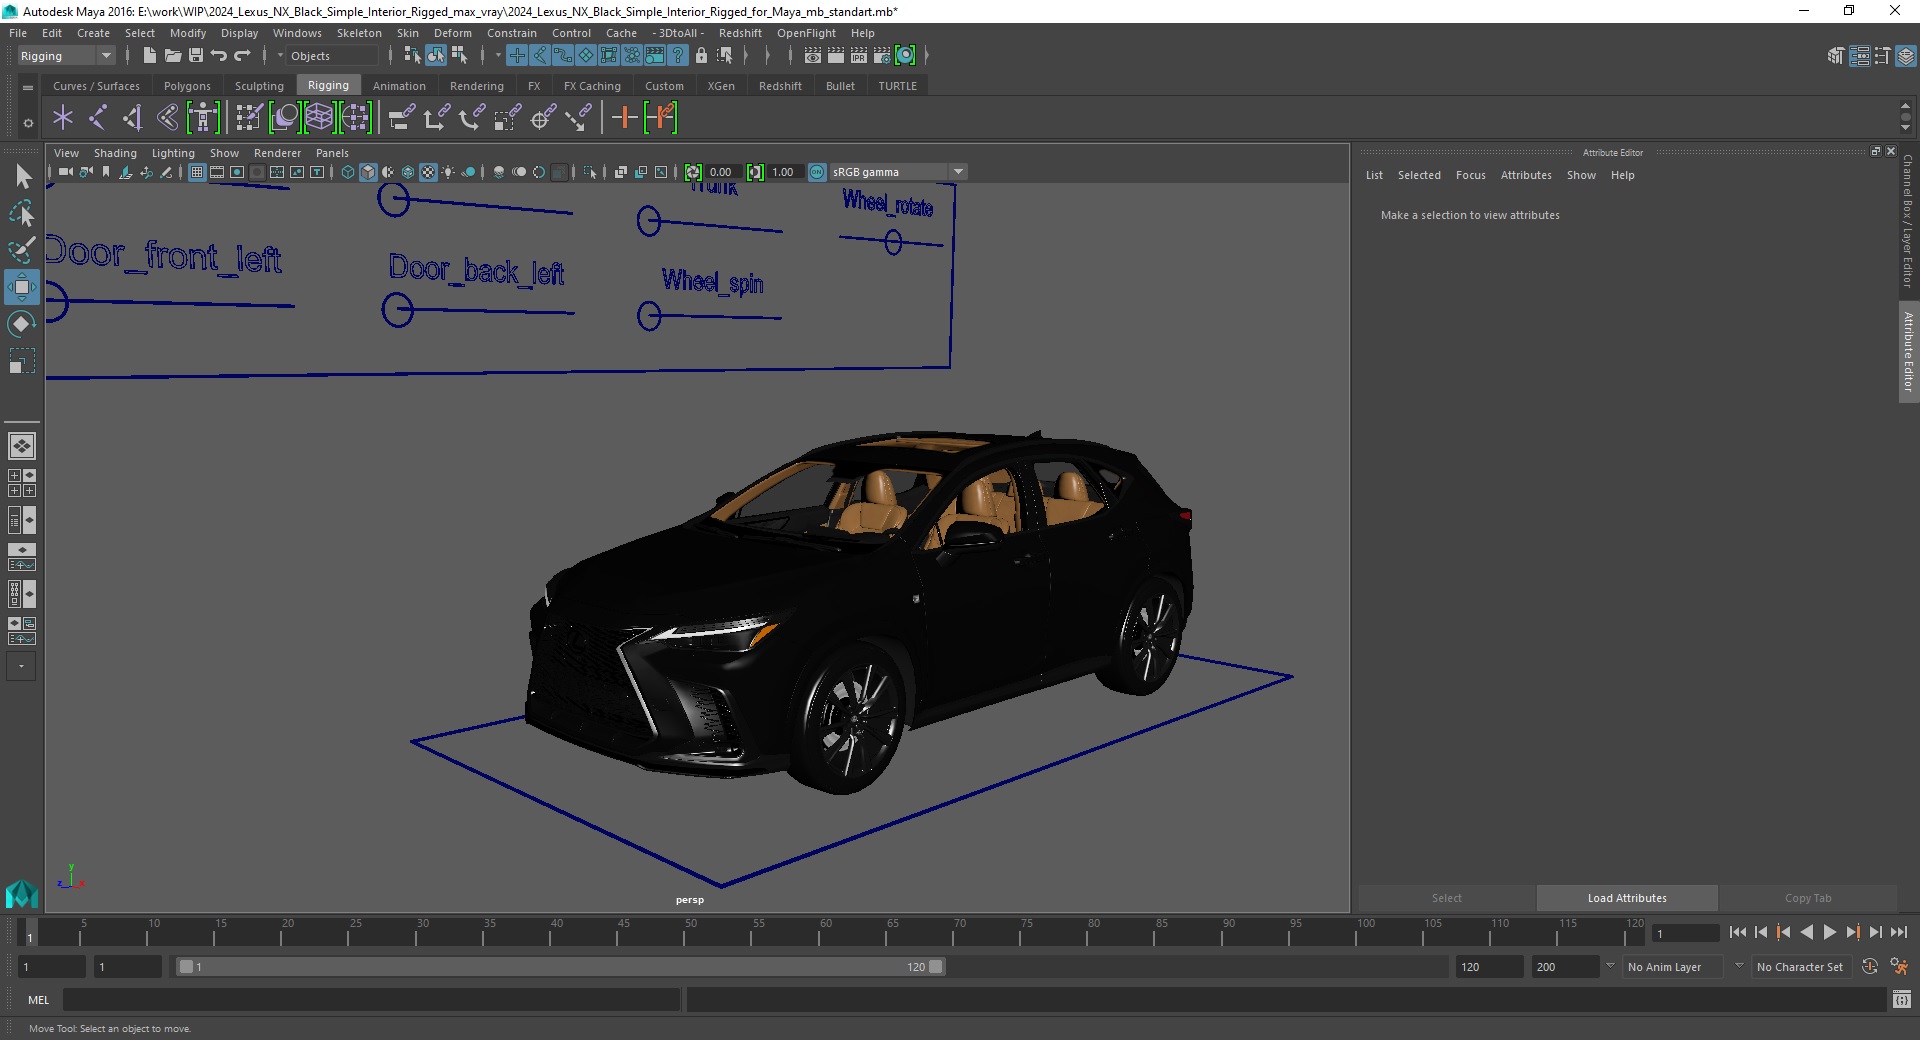Click the MEL command line input

click(372, 999)
